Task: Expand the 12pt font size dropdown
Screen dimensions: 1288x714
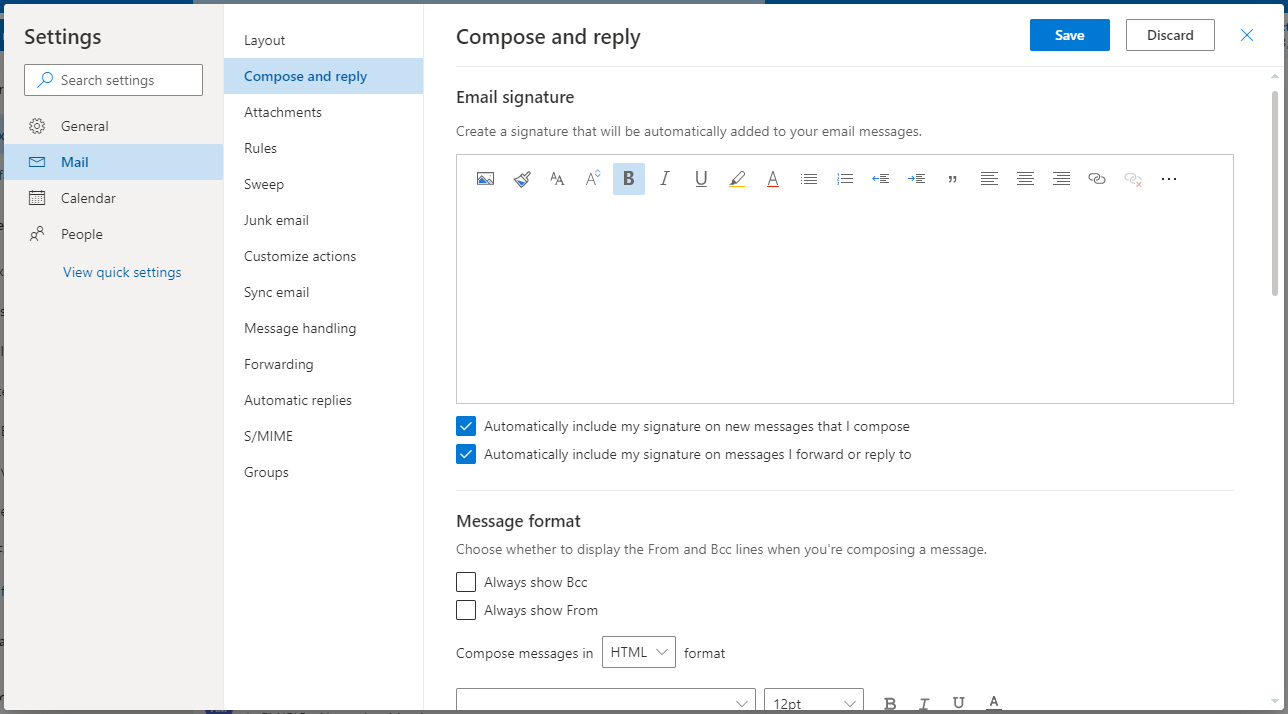Action: click(x=813, y=703)
